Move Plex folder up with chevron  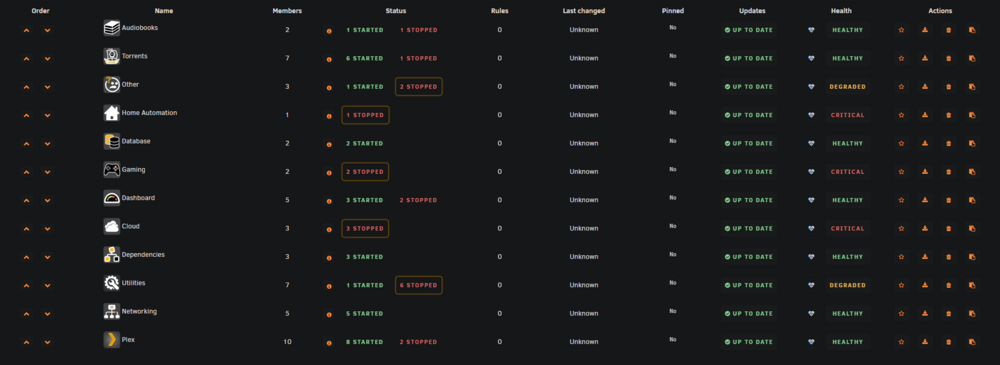(x=27, y=342)
